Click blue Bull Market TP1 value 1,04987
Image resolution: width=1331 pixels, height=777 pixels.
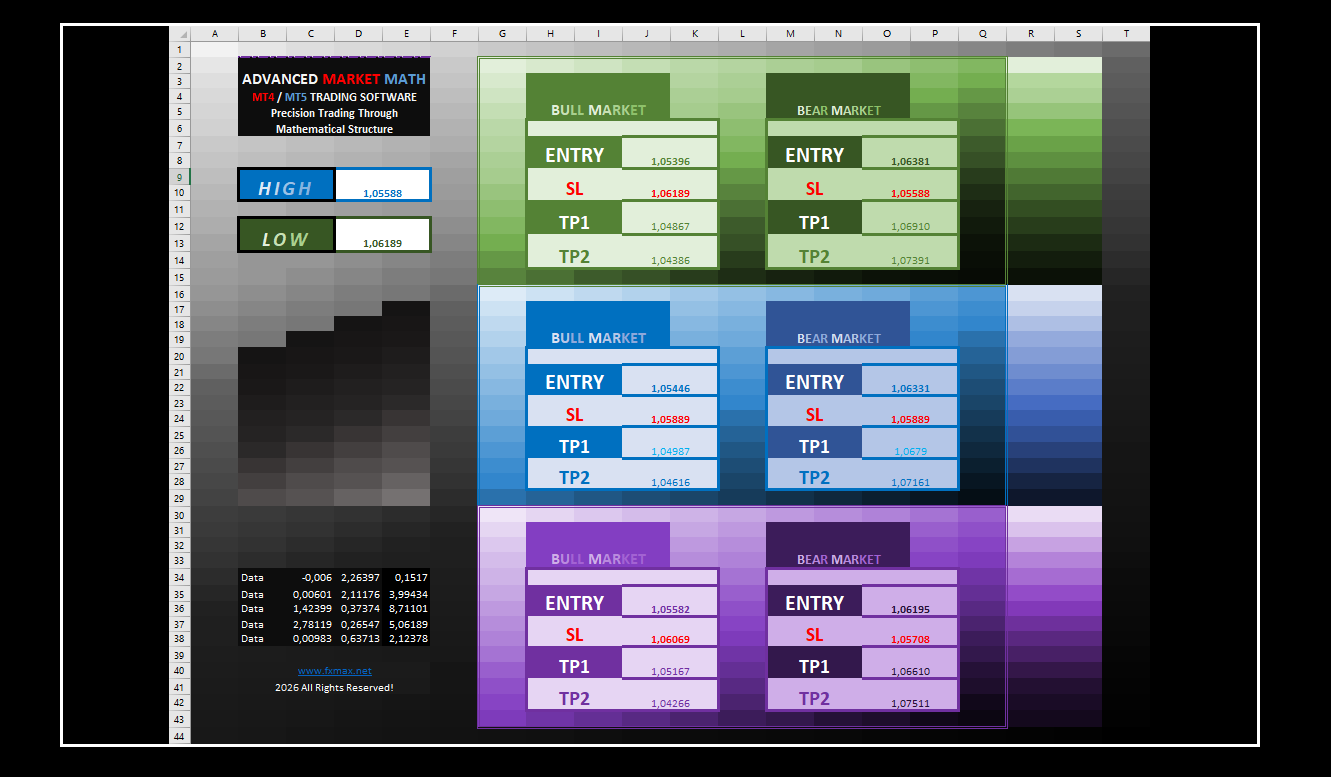coord(669,445)
